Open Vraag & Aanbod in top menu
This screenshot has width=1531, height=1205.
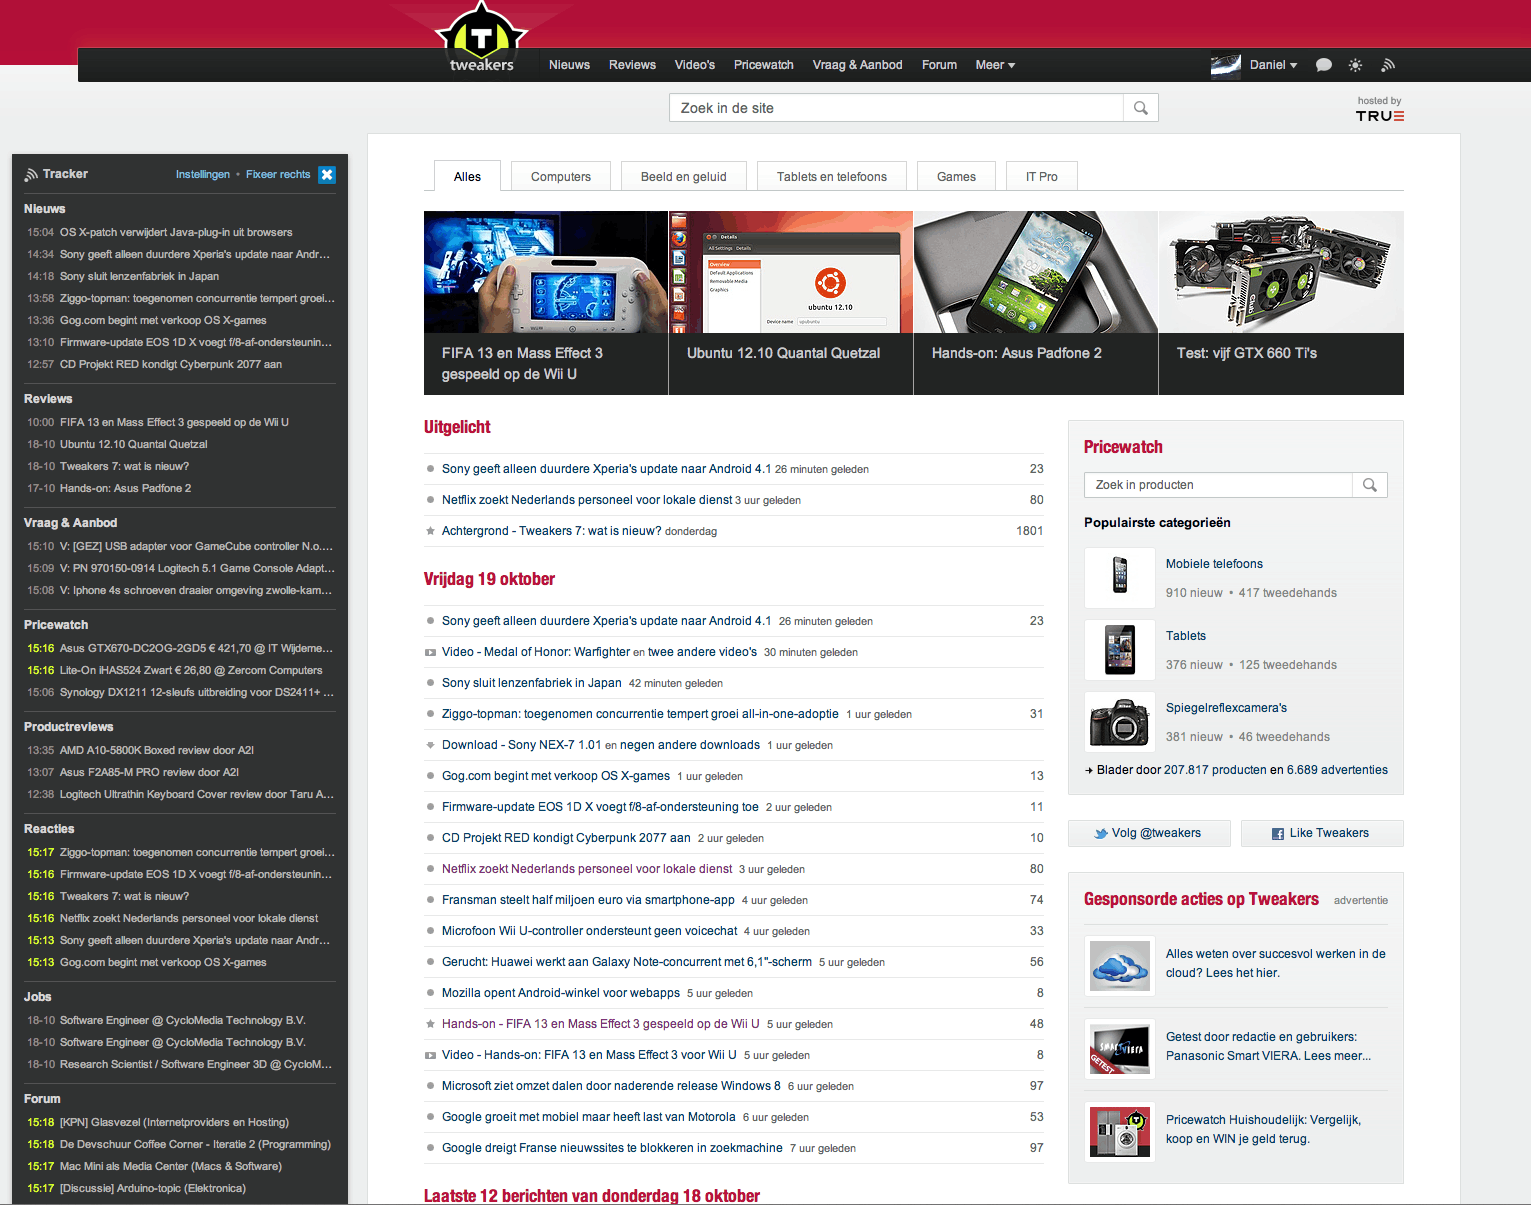click(x=857, y=65)
